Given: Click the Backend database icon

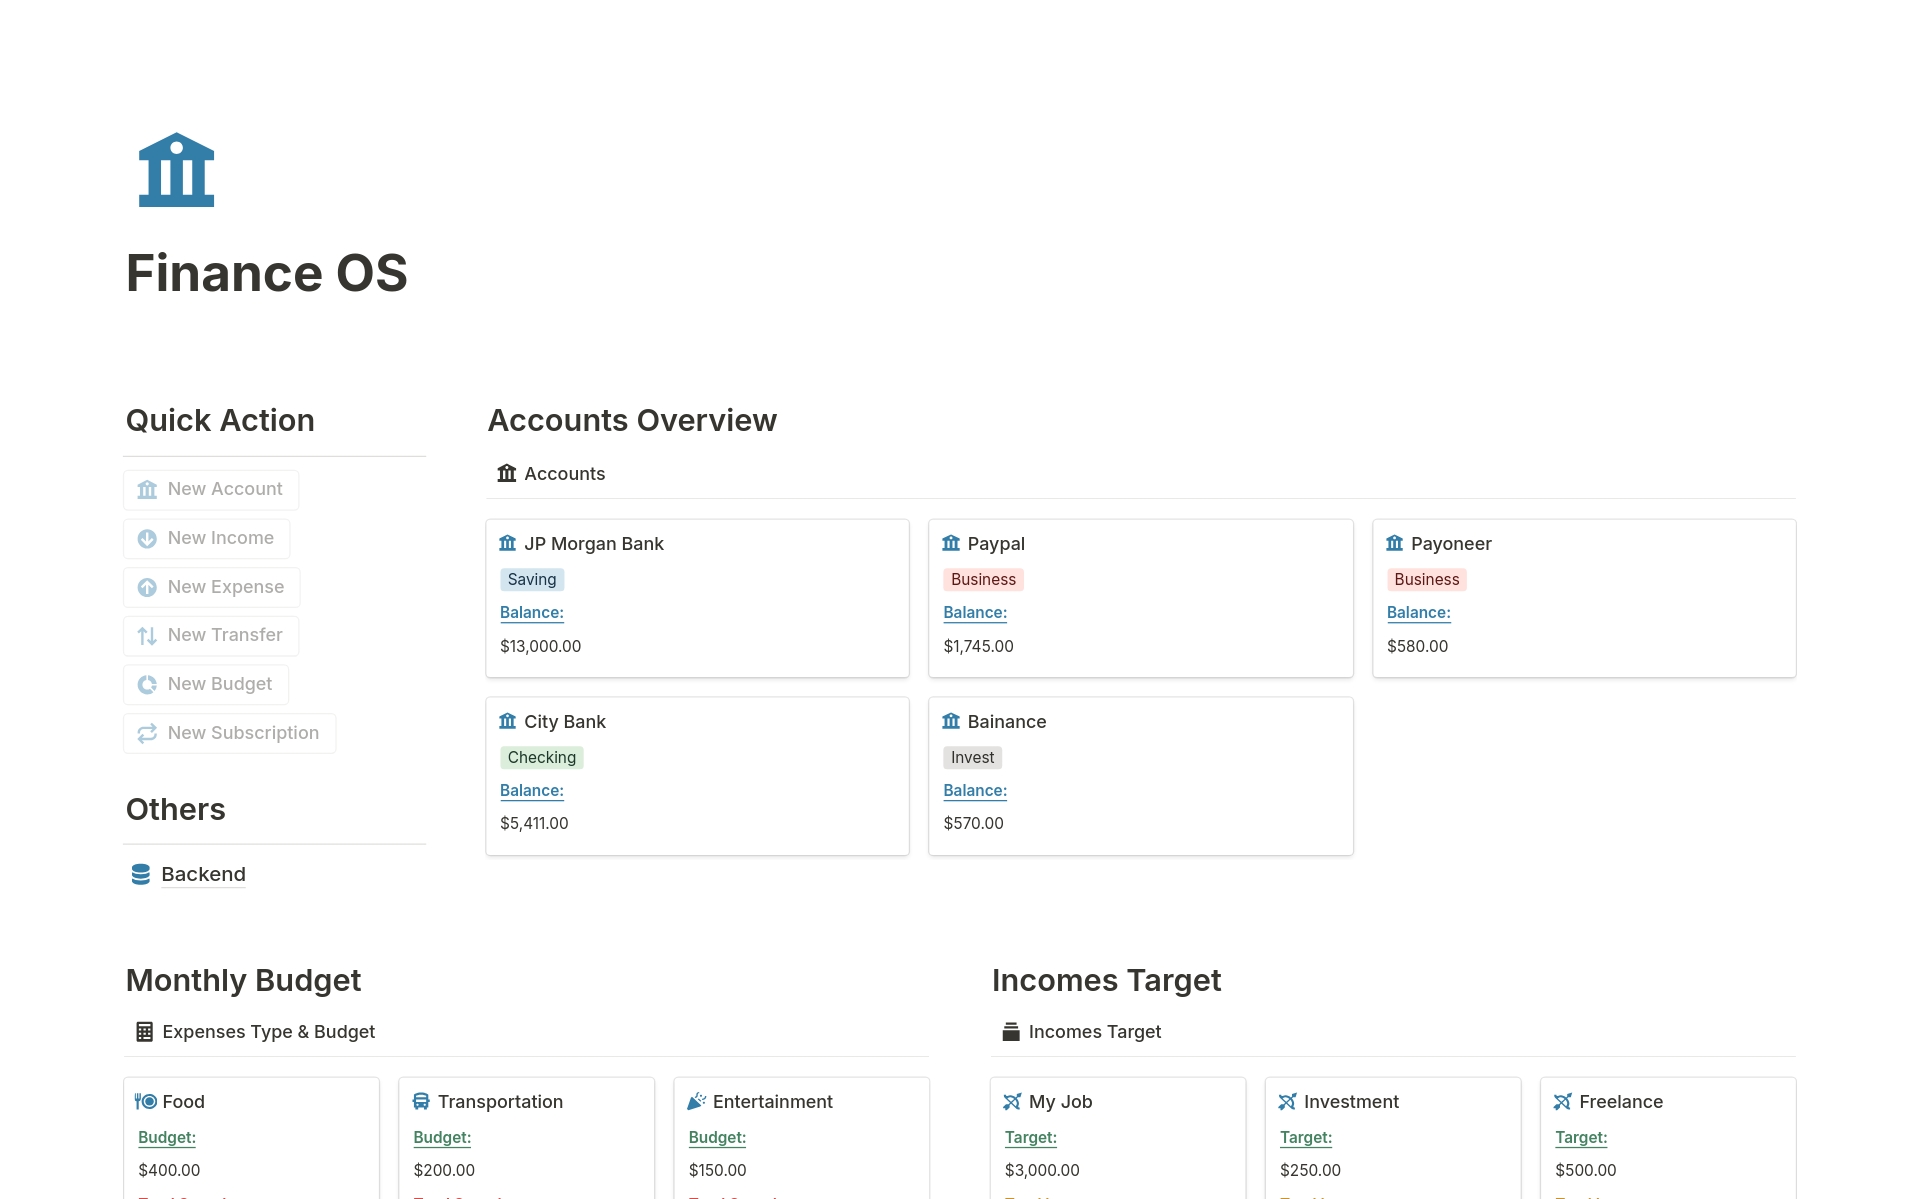Looking at the screenshot, I should point(141,875).
